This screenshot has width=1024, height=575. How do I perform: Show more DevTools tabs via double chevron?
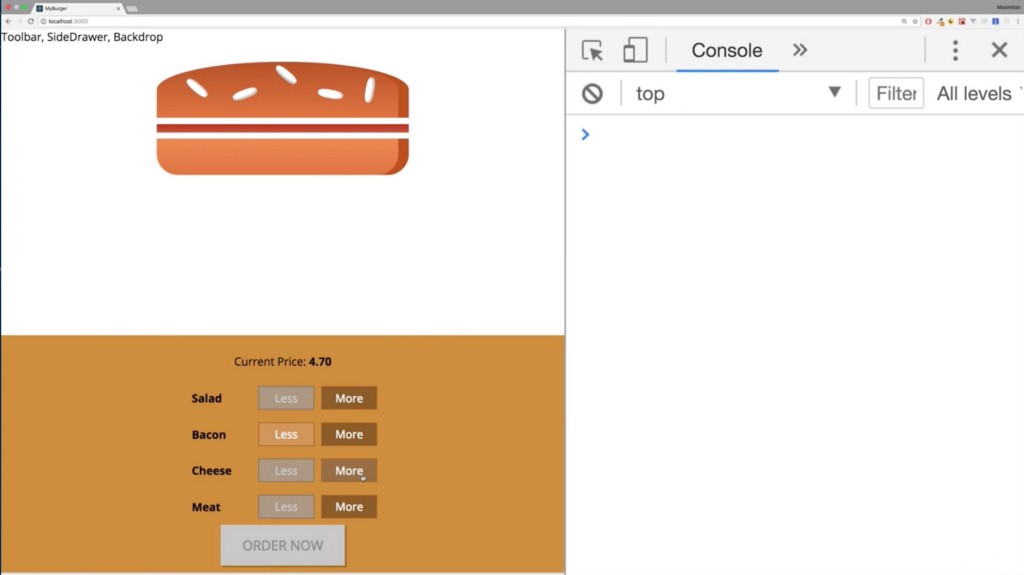click(800, 50)
